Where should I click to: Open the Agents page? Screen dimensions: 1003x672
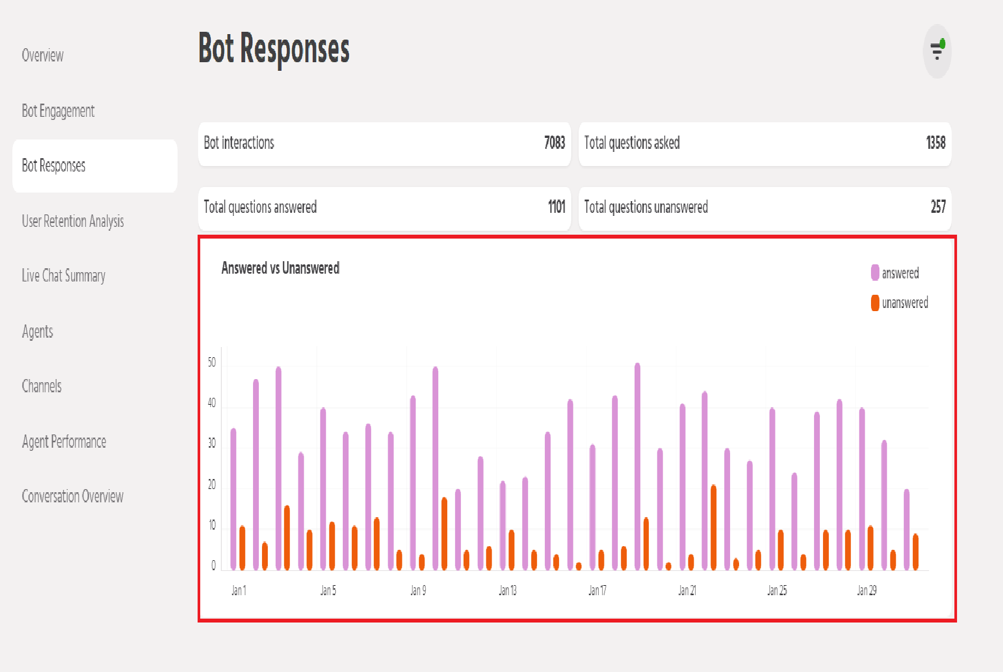(38, 331)
